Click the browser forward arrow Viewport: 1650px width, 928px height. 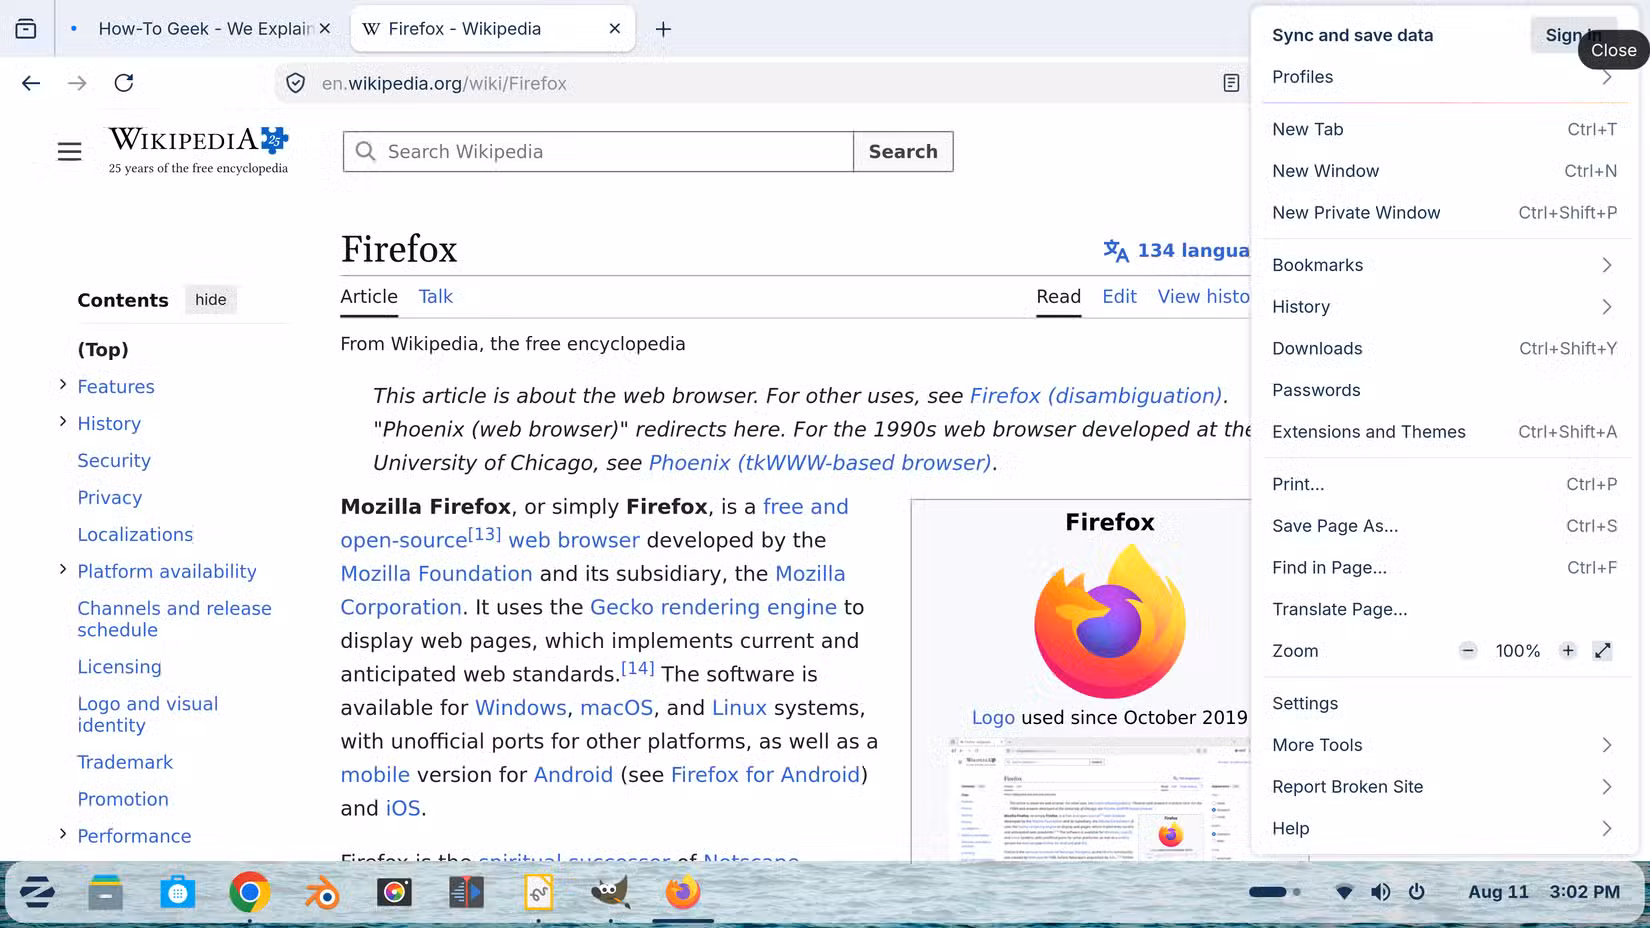click(77, 83)
